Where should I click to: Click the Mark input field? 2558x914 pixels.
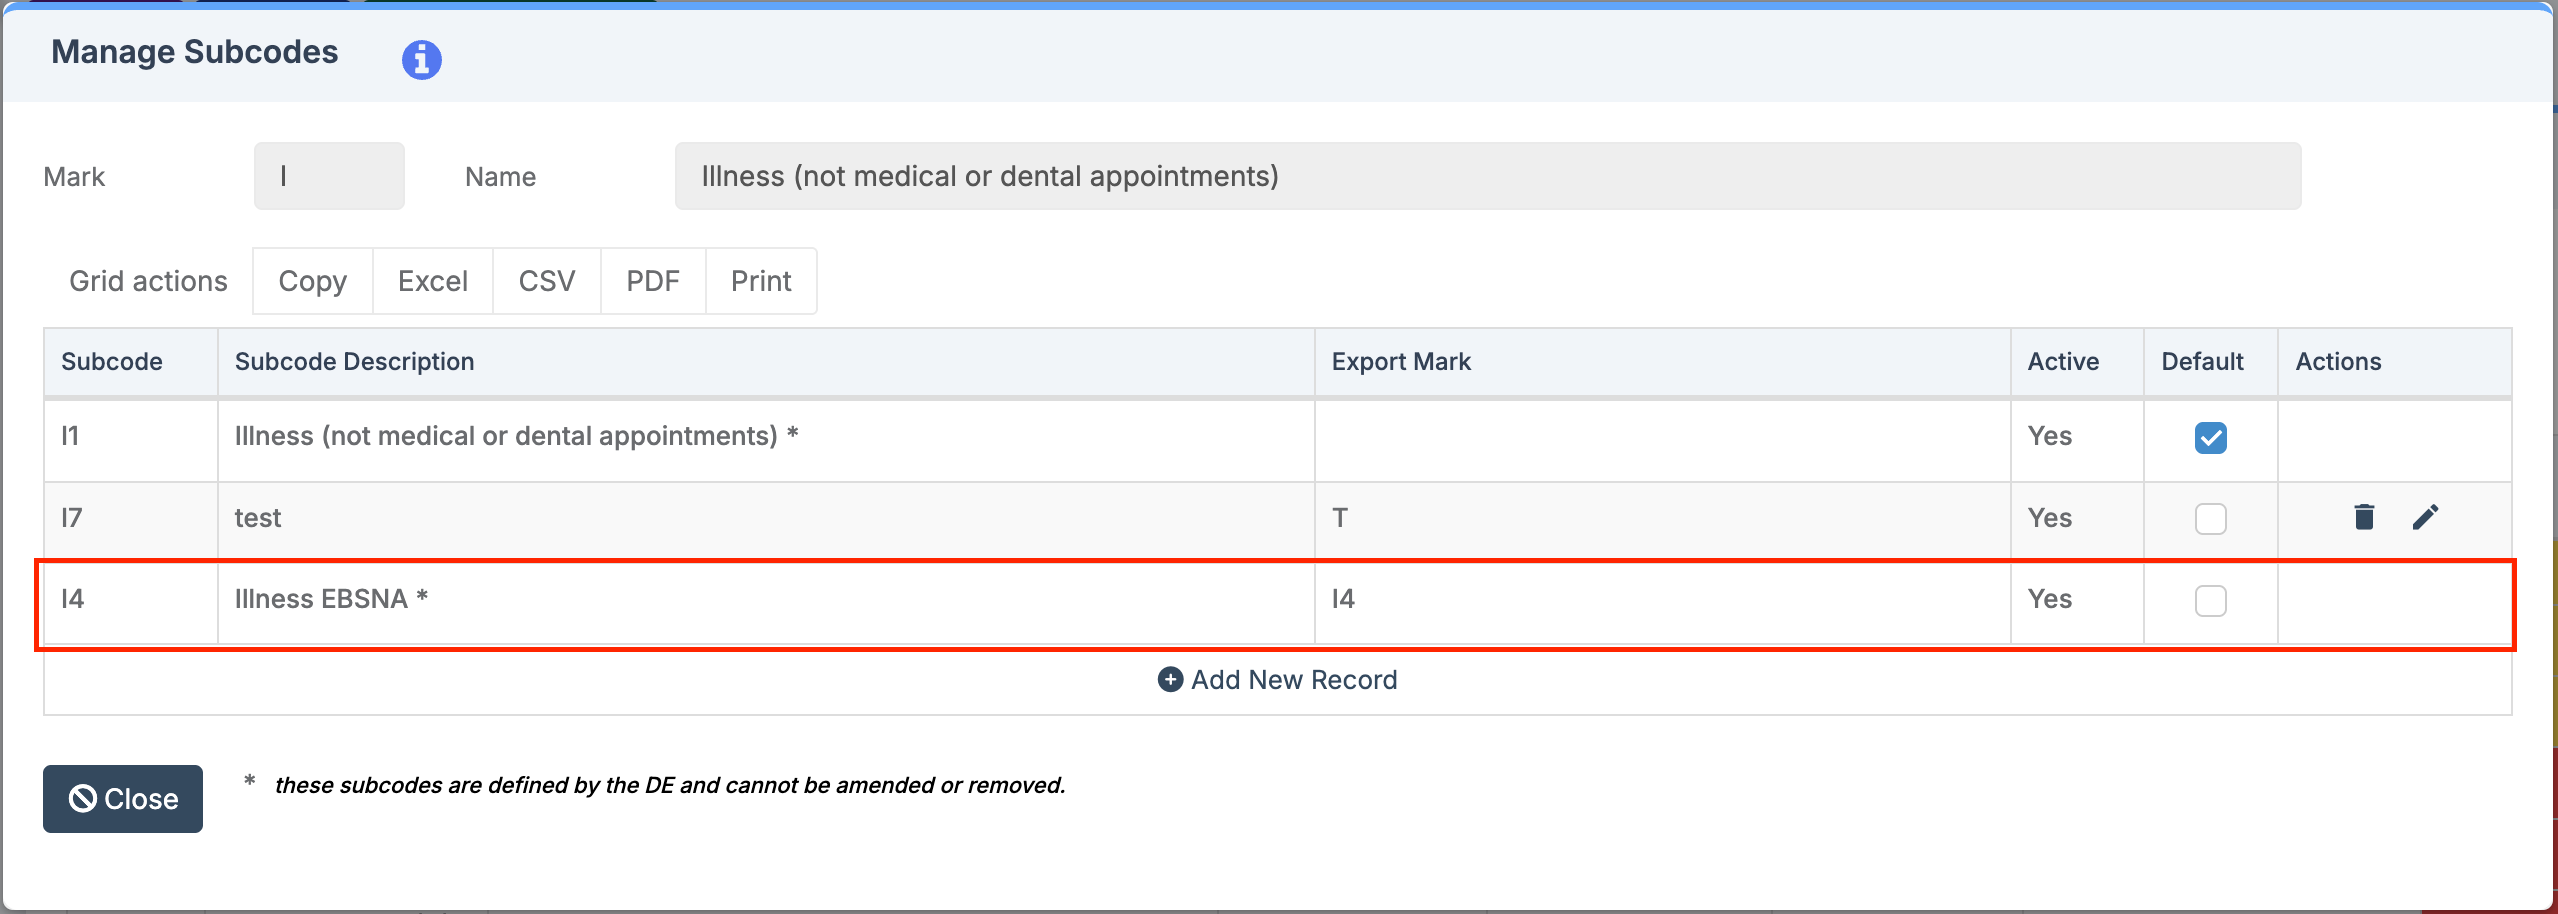coord(329,176)
